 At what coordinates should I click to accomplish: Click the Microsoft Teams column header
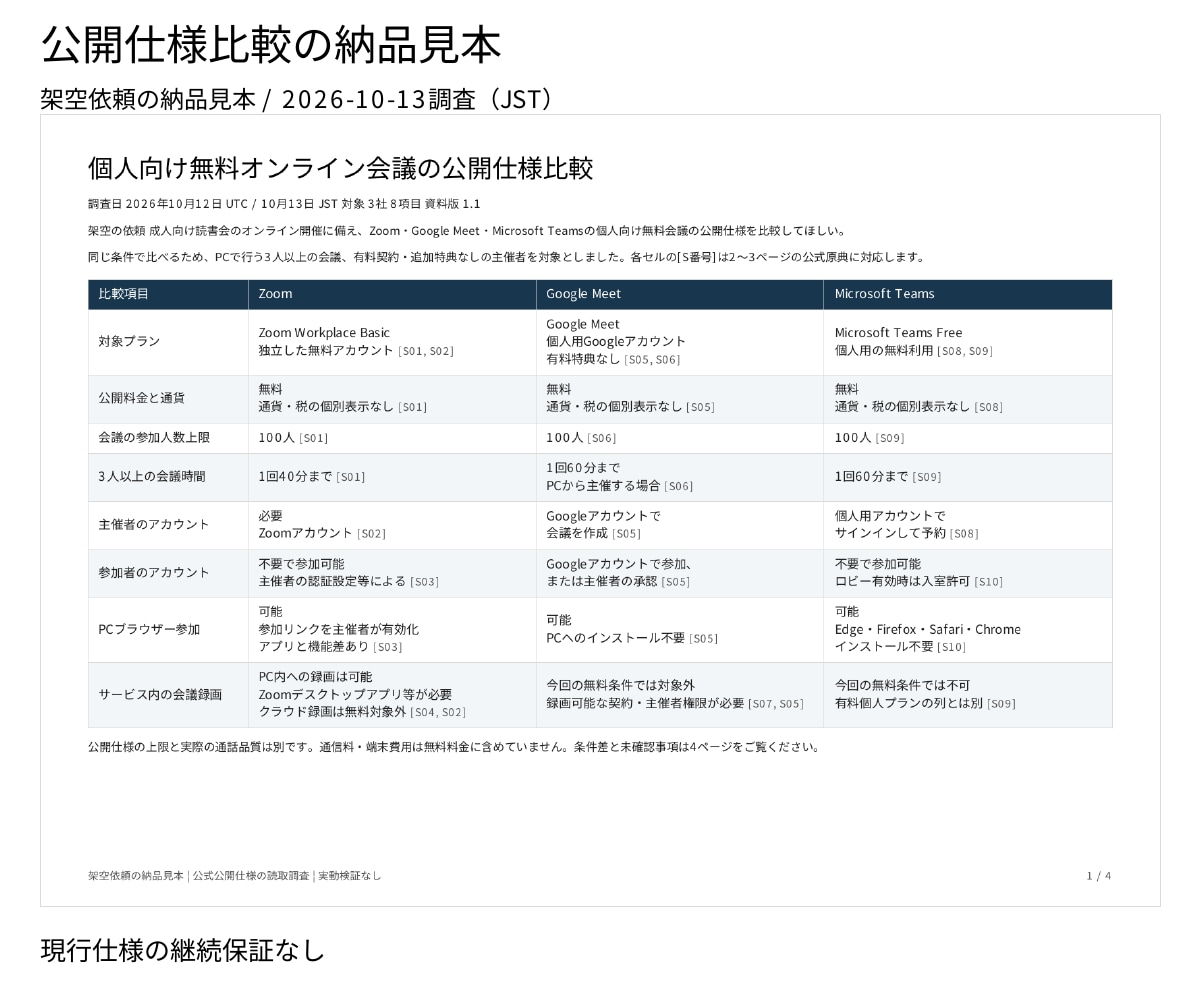(968, 294)
